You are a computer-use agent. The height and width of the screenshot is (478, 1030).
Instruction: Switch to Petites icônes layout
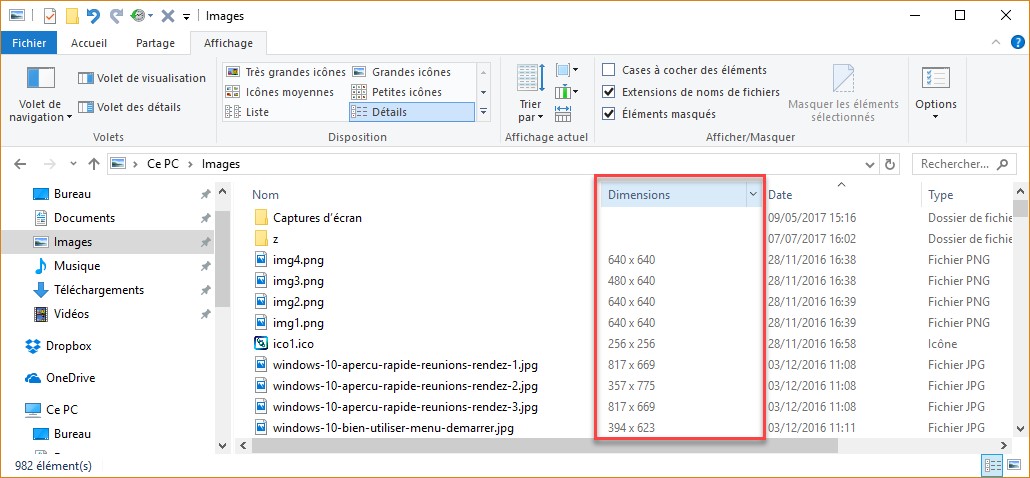[x=405, y=92]
